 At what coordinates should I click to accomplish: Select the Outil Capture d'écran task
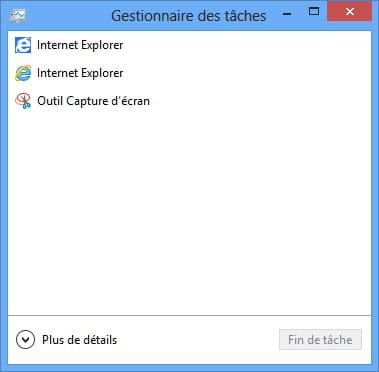(x=93, y=101)
